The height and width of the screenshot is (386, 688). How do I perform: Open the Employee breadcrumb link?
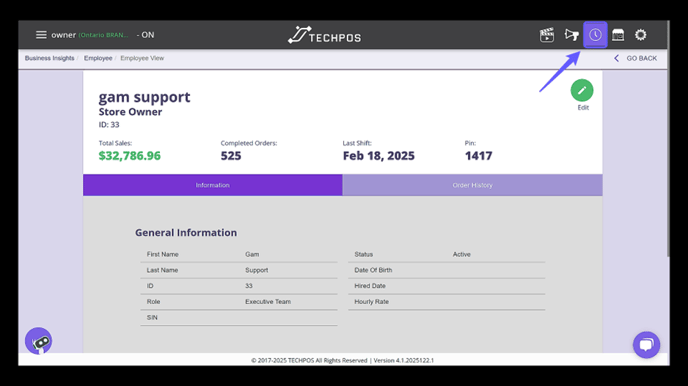[98, 58]
